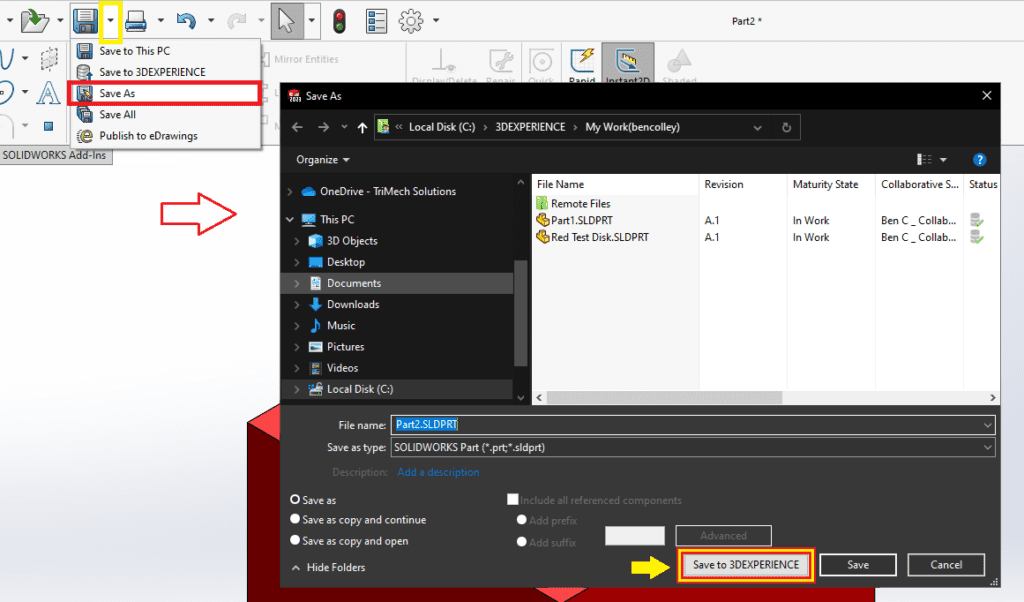Check Include all referenced components

click(x=513, y=499)
